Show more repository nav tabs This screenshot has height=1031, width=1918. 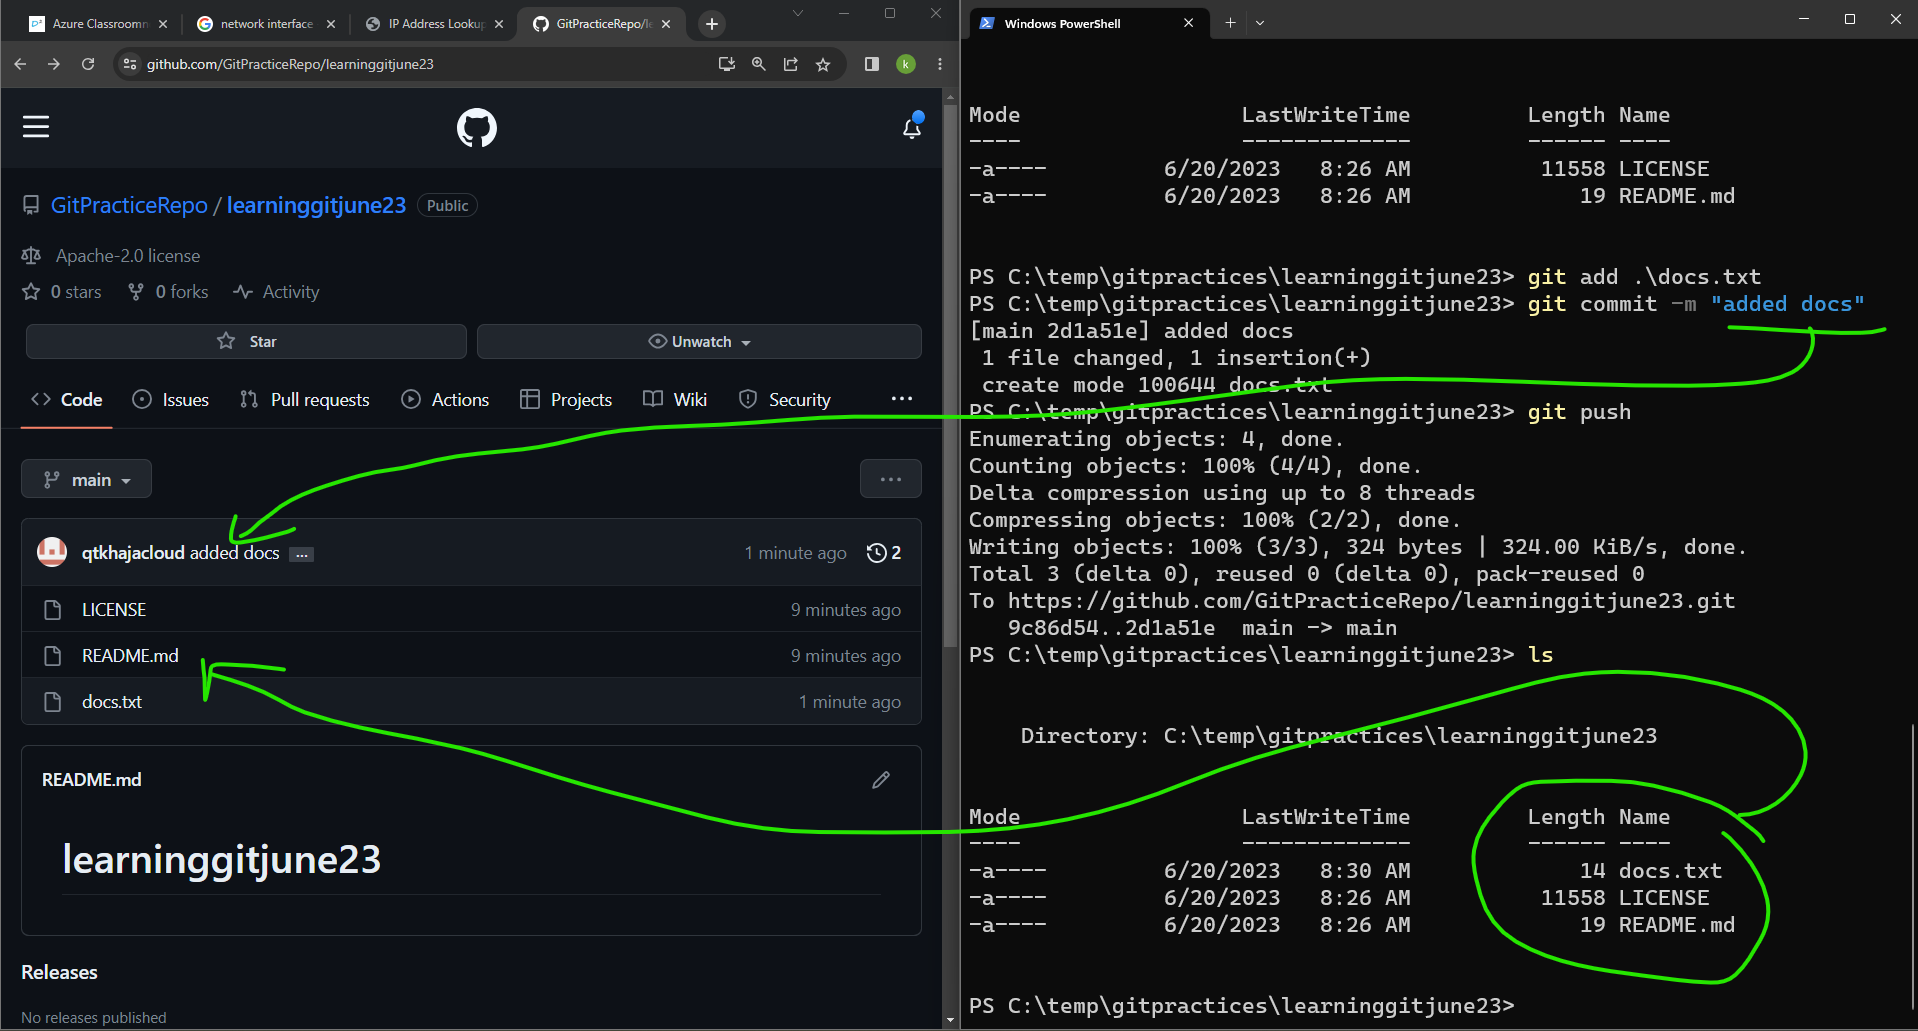tap(902, 399)
